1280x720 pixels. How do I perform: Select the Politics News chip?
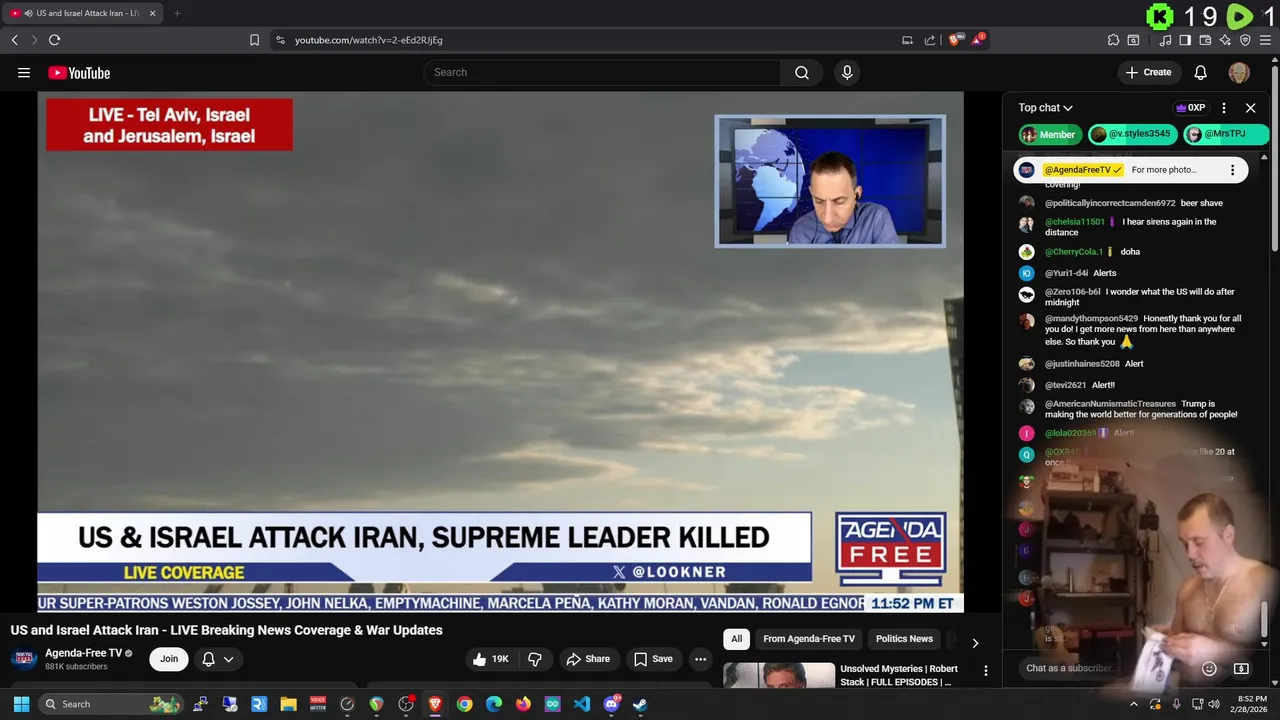(x=904, y=639)
